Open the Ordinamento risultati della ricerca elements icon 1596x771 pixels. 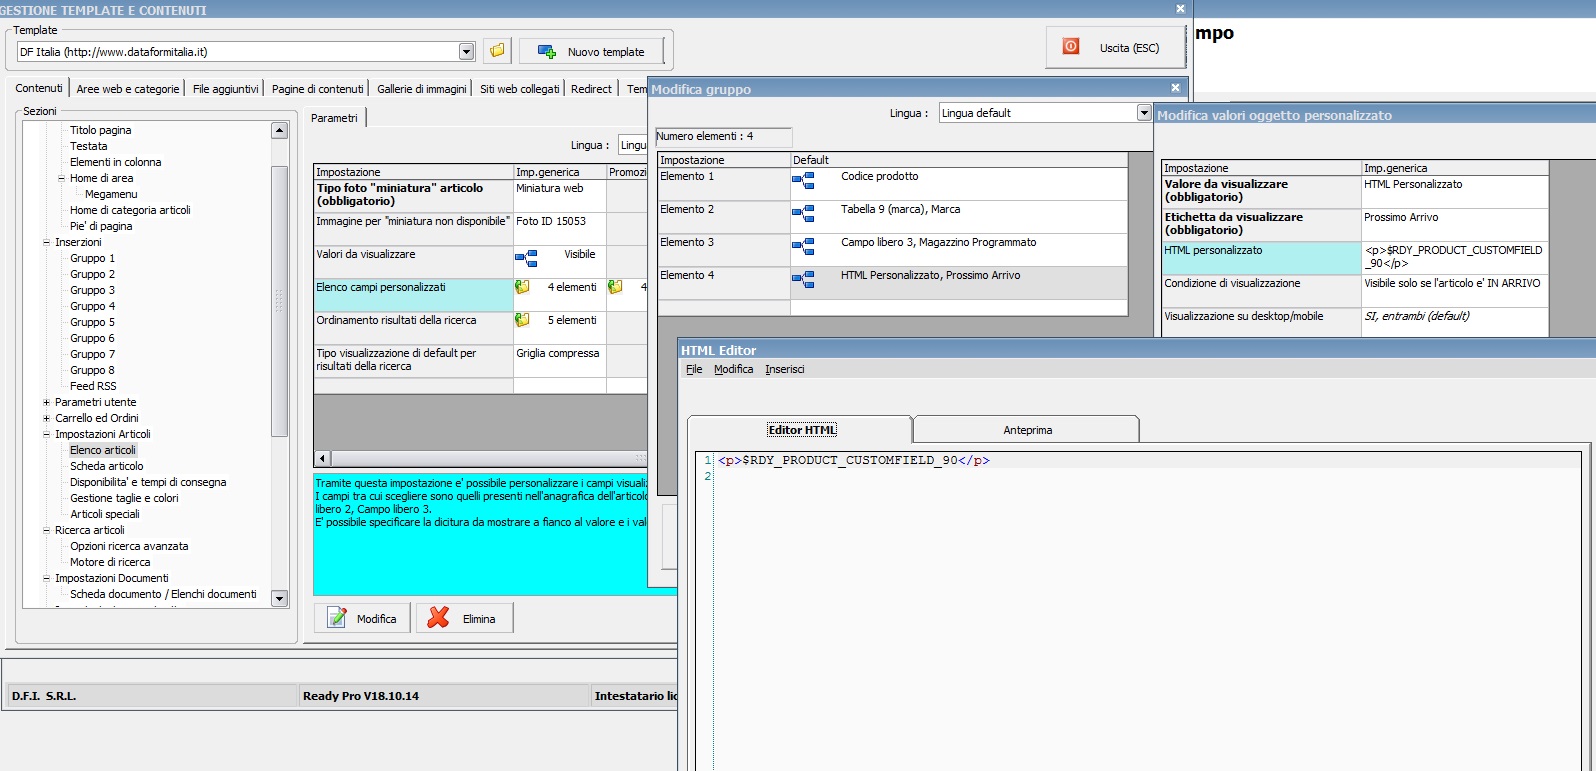pyautogui.click(x=522, y=320)
